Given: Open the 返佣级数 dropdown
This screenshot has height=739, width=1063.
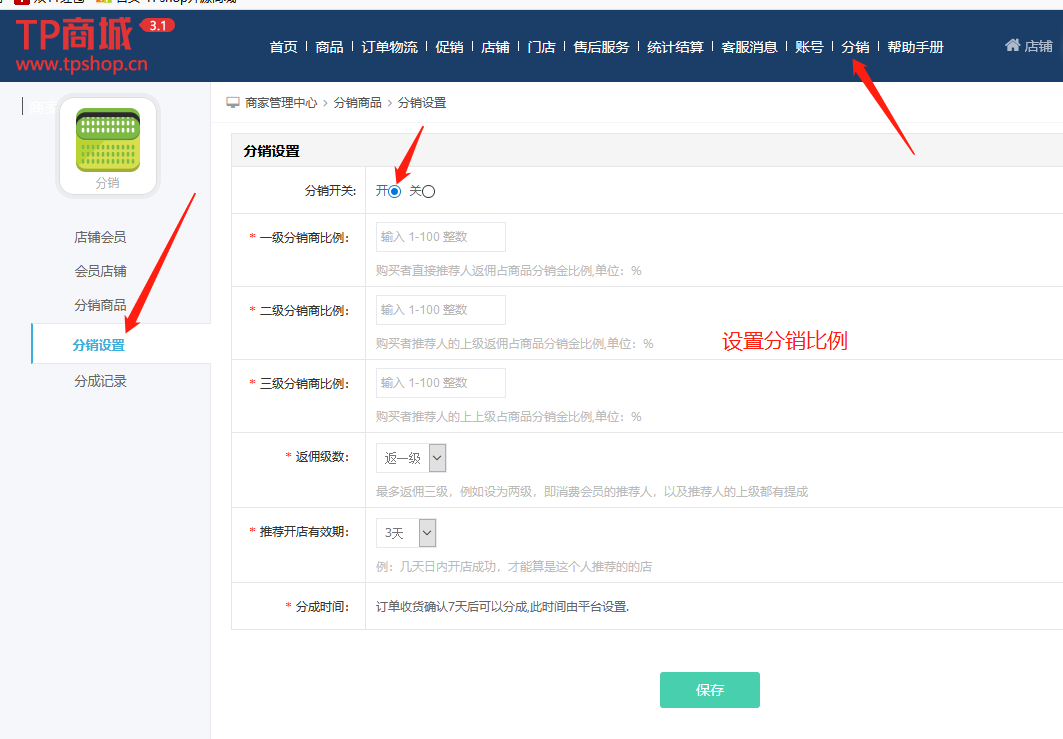Looking at the screenshot, I should (x=411, y=458).
